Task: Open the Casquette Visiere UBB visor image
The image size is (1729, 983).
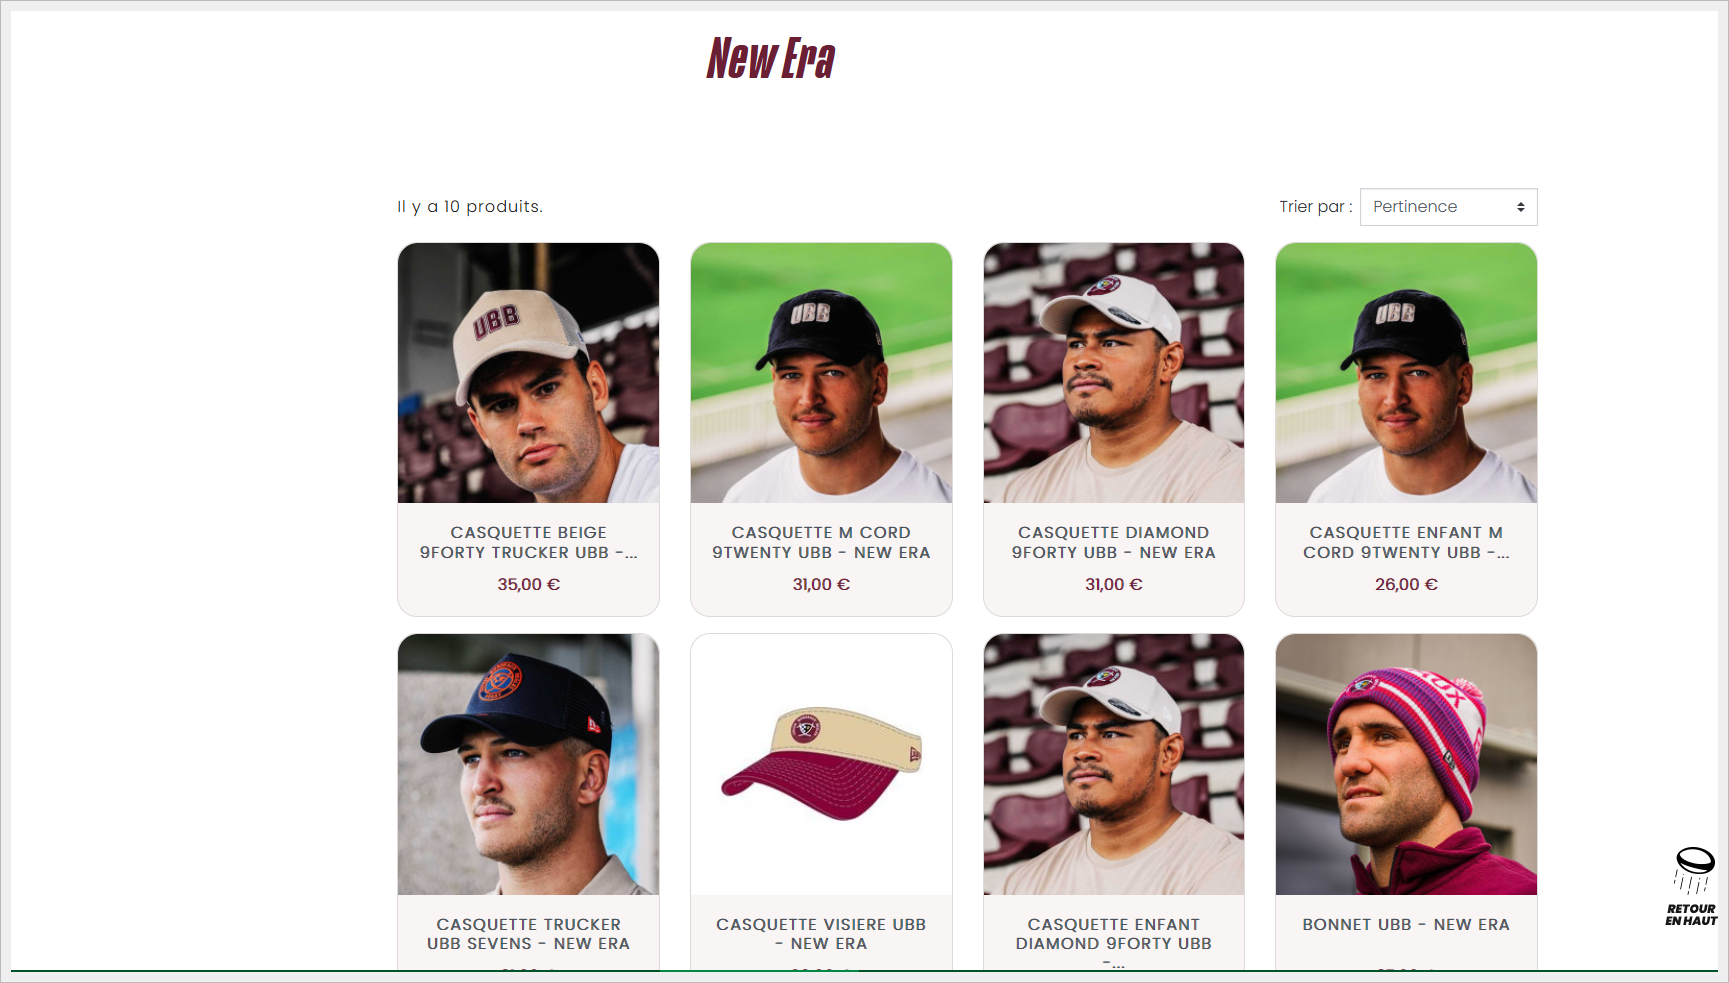Action: click(821, 764)
